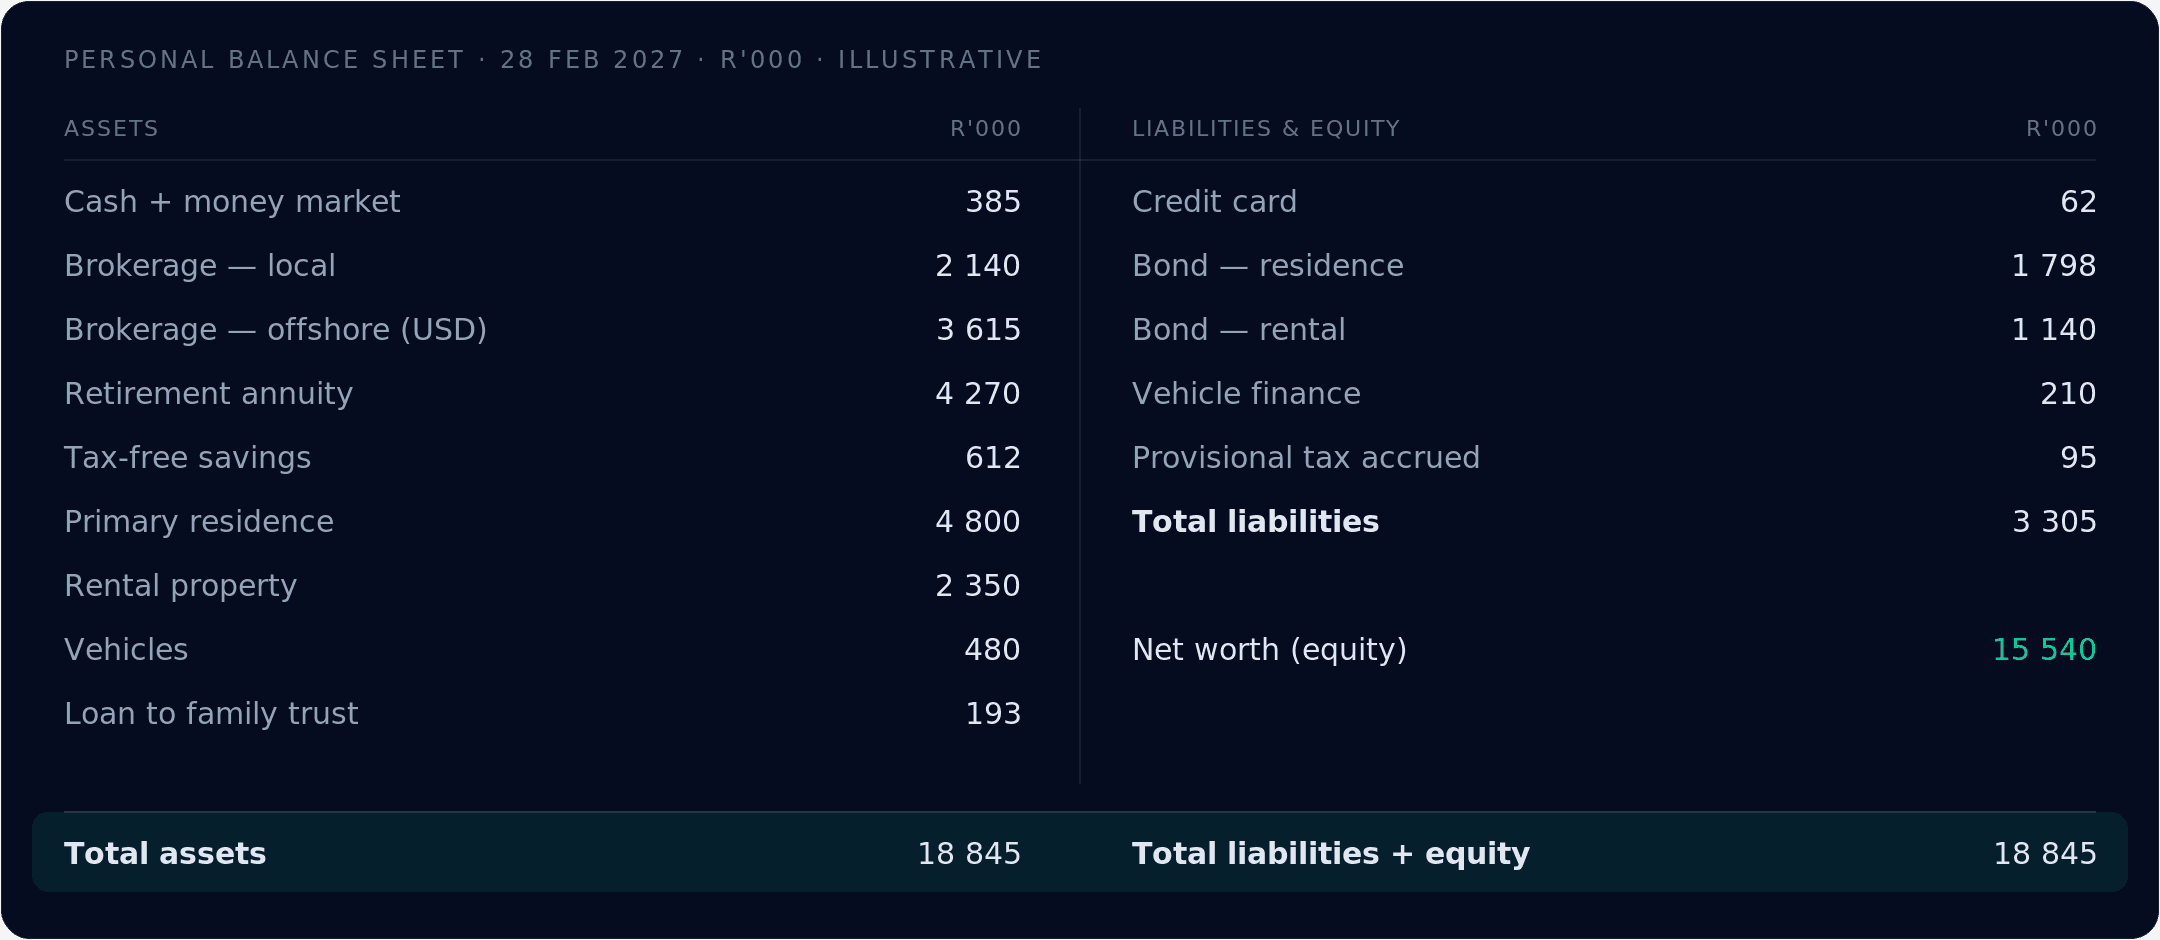Select the 'Brokerage — local' label
Viewport: 2160px width, 940px height.
[x=200, y=266]
